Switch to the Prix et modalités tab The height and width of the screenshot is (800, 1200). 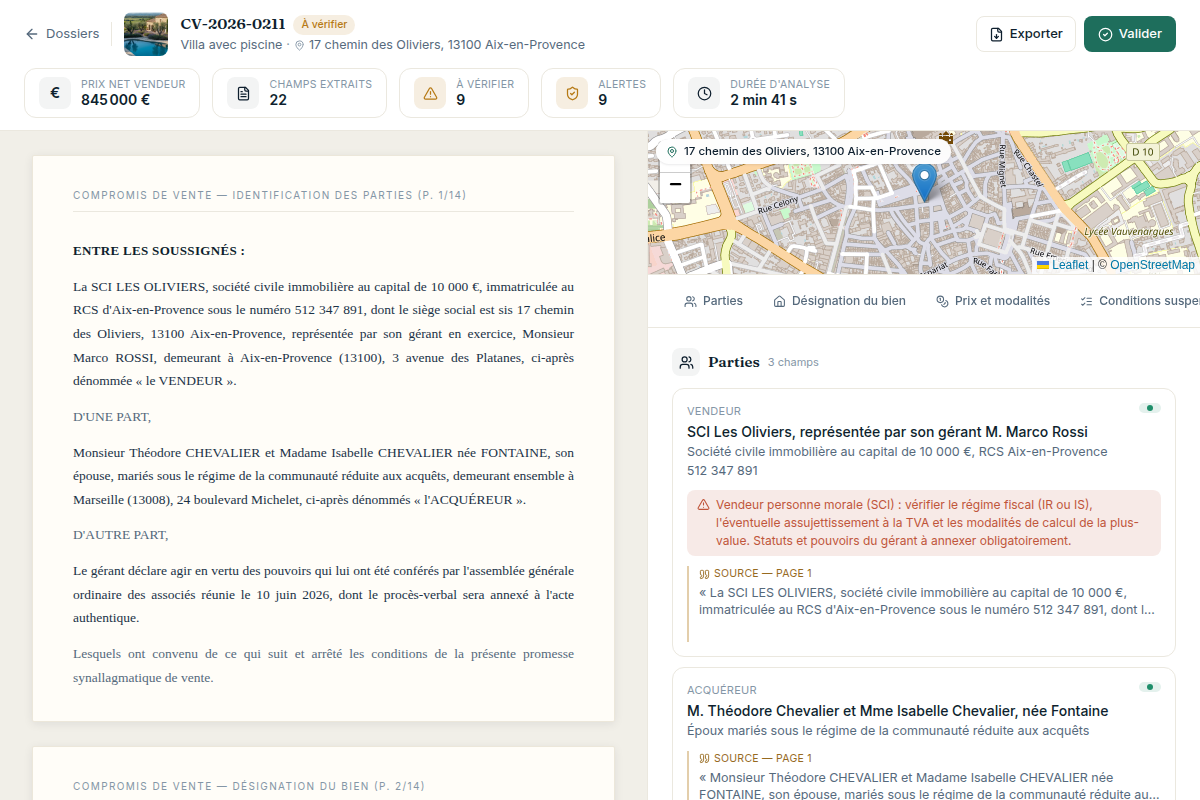992,301
